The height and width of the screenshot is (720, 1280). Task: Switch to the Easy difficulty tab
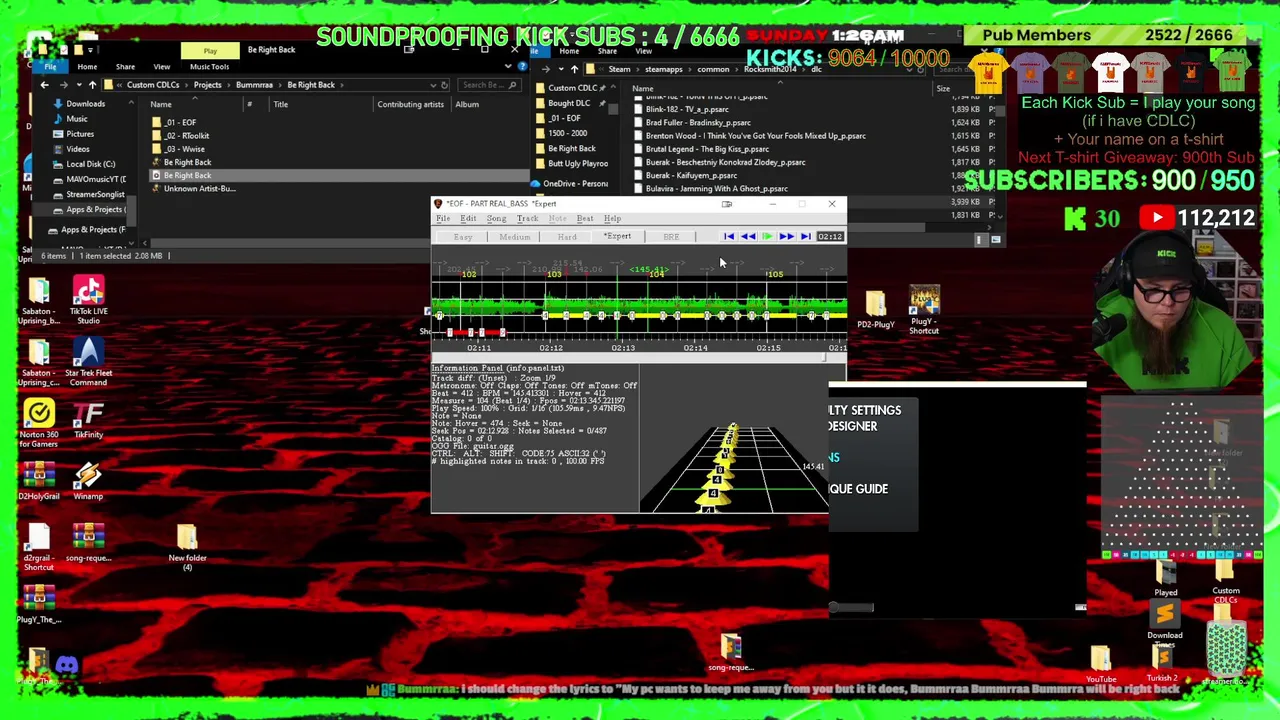(463, 237)
